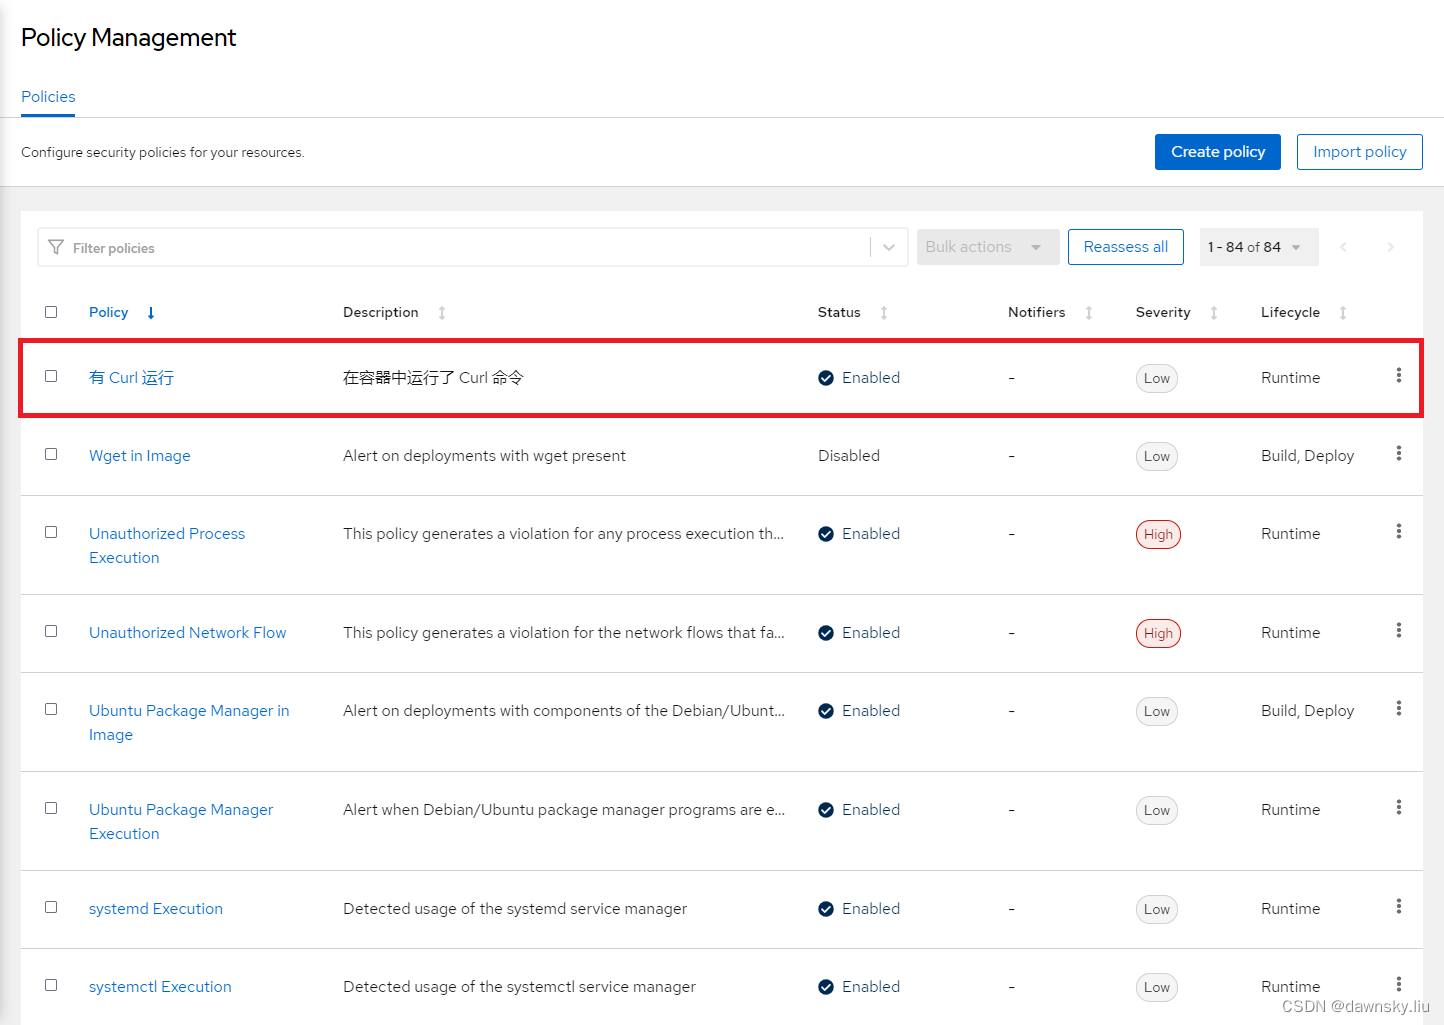
Task: Click 'Build, Deploy' lifecycle in Wget in Image row
Action: 1307,456
